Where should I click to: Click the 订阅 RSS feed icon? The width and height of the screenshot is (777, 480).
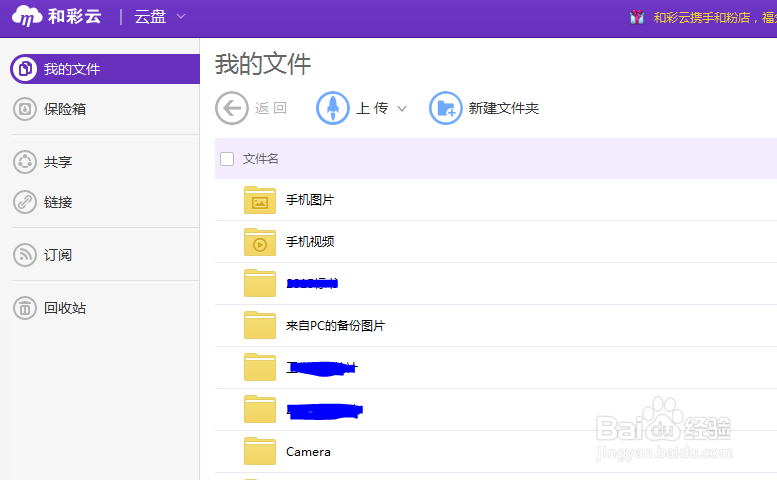[25, 255]
